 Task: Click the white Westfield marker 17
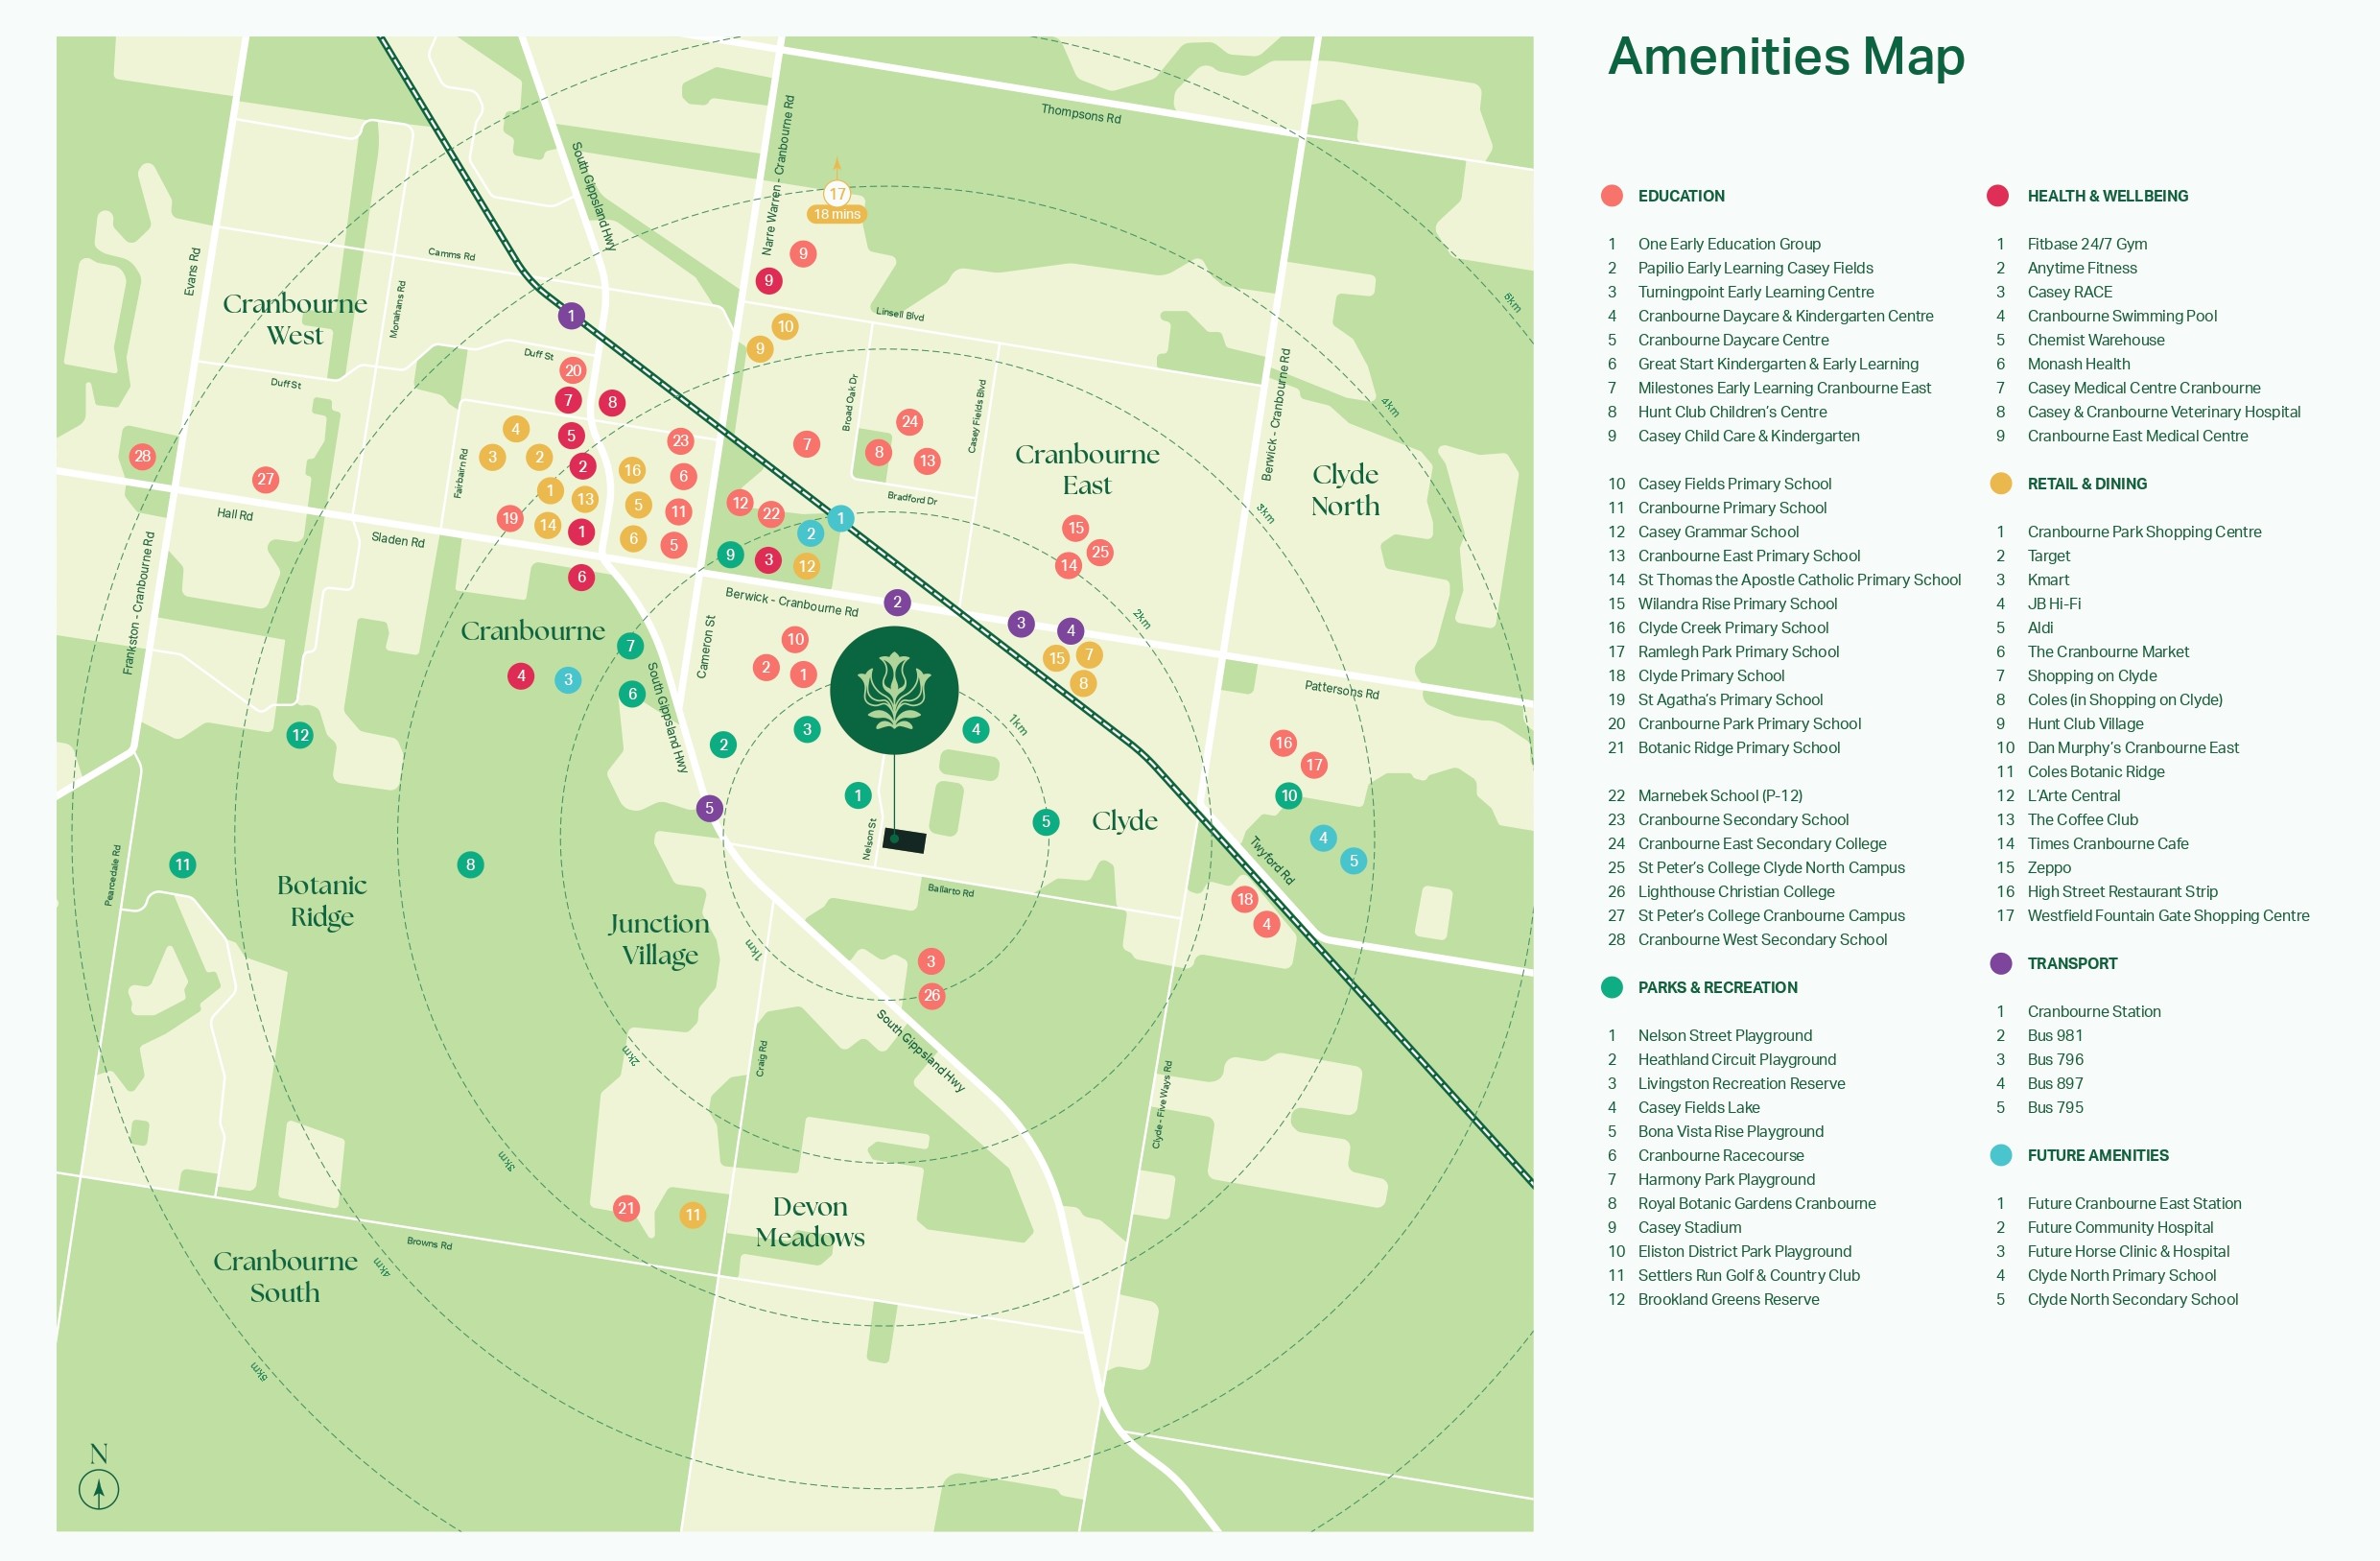pyautogui.click(x=837, y=194)
